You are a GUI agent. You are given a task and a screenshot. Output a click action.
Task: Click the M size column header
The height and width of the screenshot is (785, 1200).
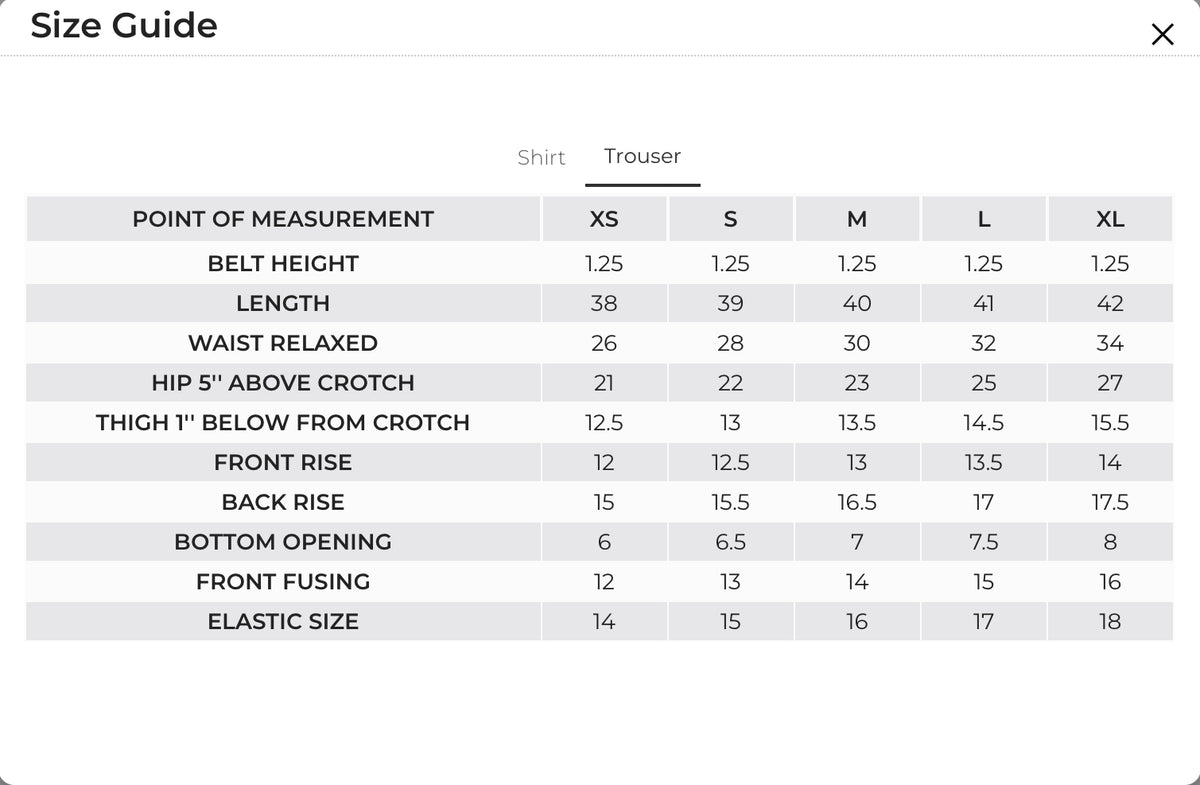point(857,219)
